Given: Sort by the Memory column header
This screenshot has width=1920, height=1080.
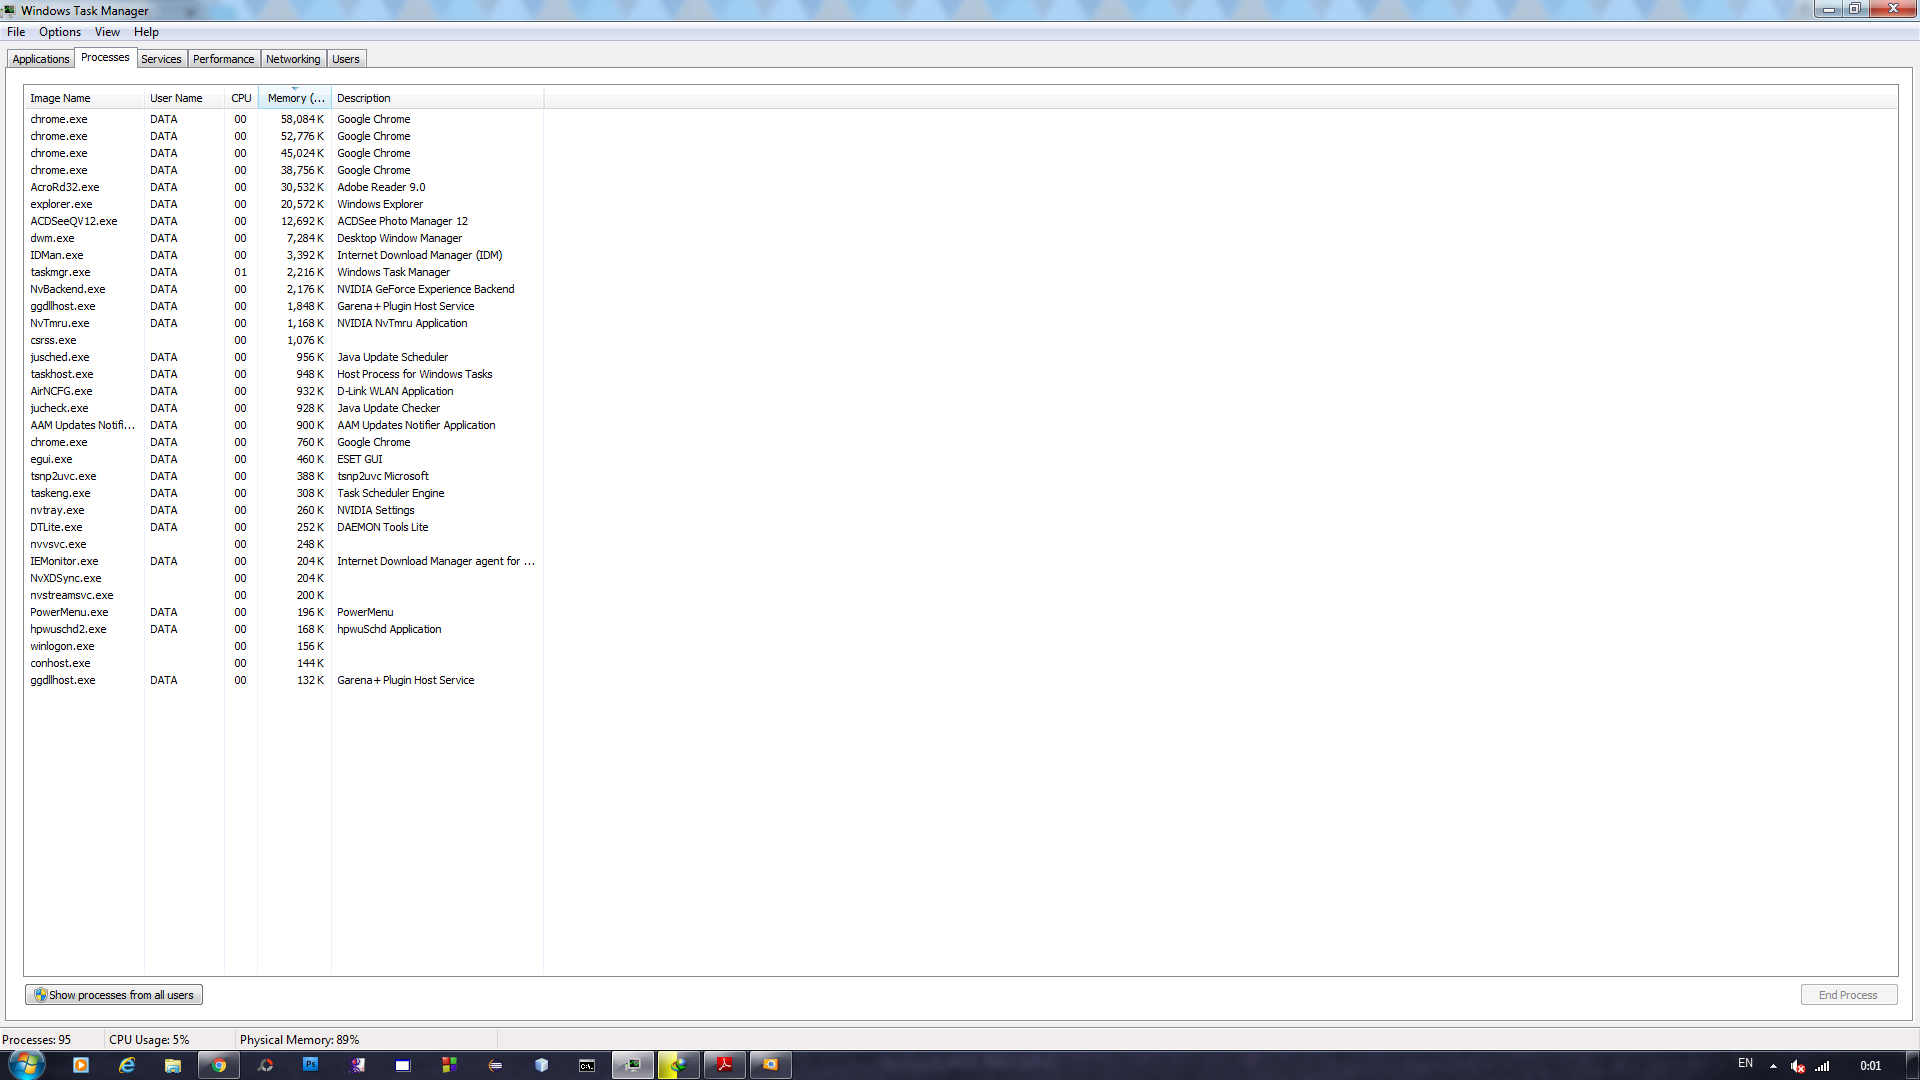Looking at the screenshot, I should coord(295,98).
